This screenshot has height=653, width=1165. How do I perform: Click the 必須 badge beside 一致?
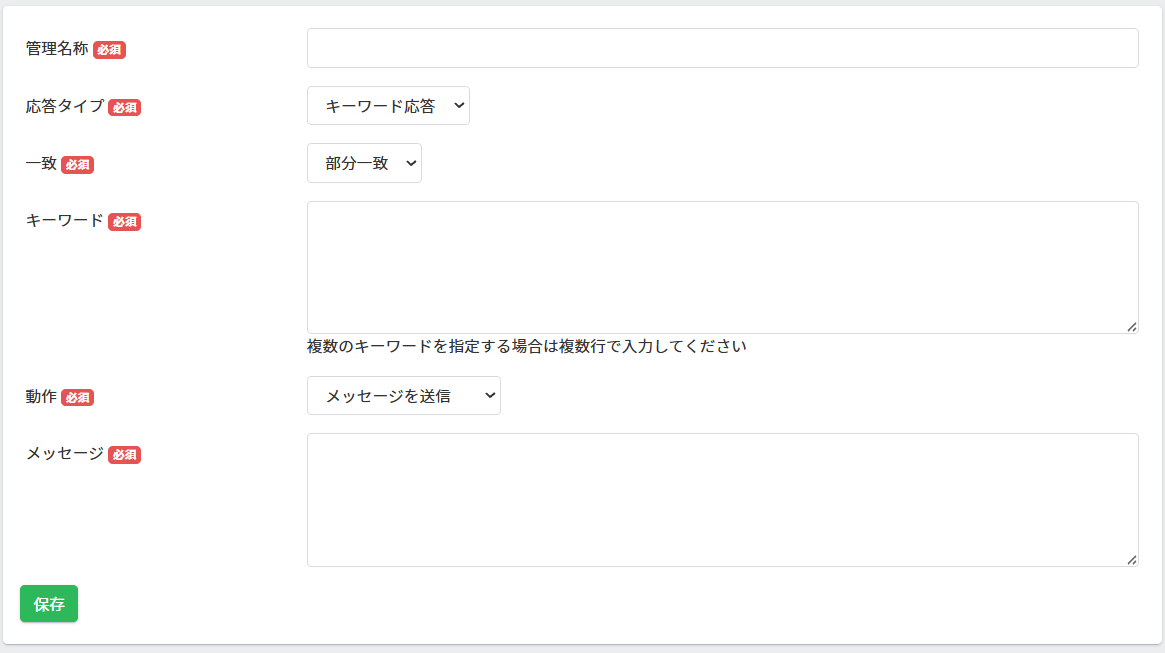[x=77, y=165]
